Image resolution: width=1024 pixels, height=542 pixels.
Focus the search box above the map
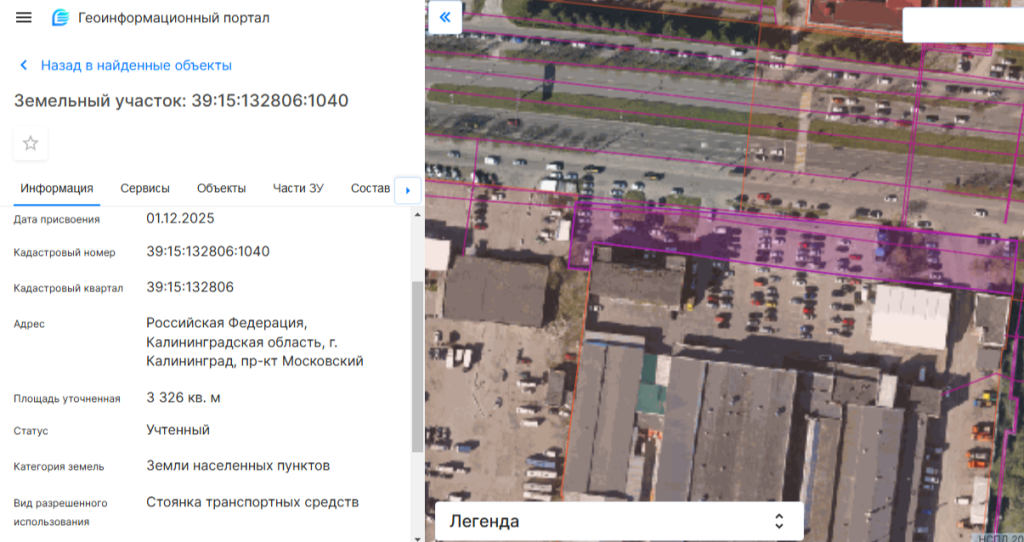pos(962,25)
